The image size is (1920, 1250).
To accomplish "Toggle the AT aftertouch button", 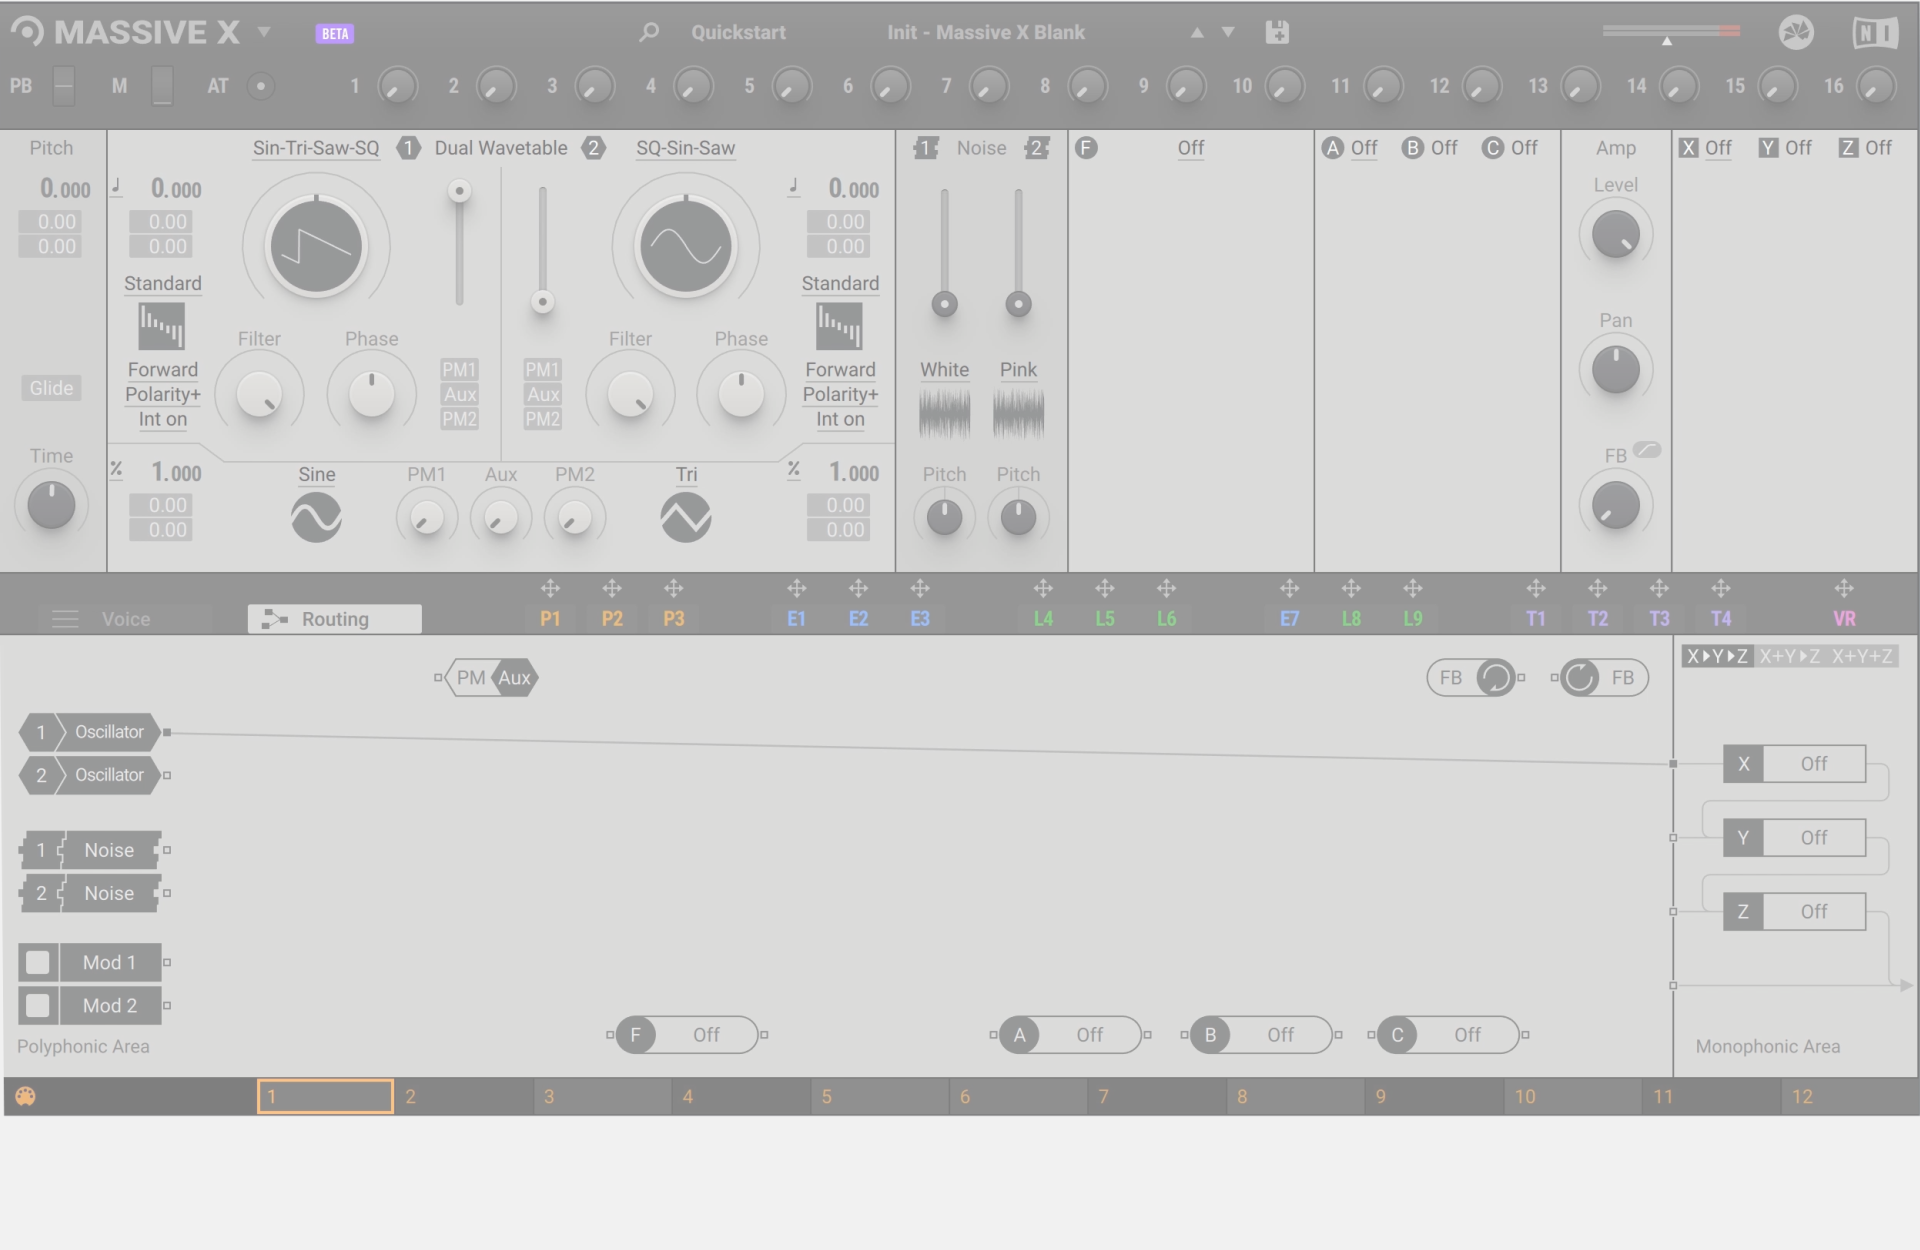I will coord(261,86).
